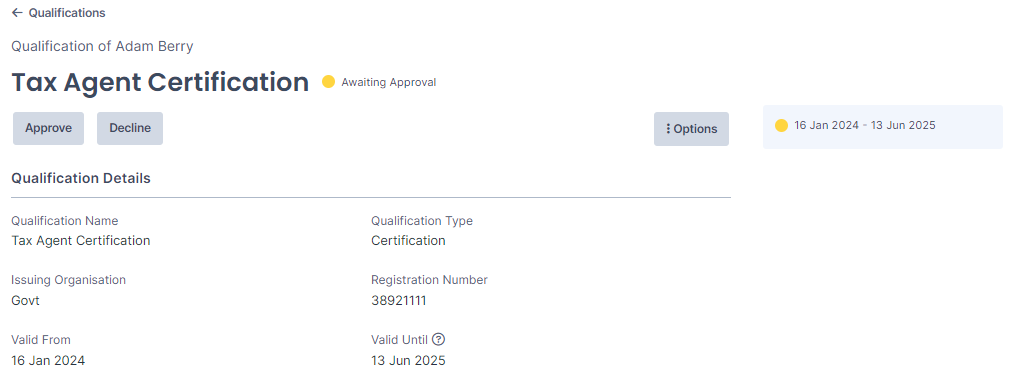The height and width of the screenshot is (379, 1012).
Task: Click registration number 38921111
Action: (x=398, y=301)
